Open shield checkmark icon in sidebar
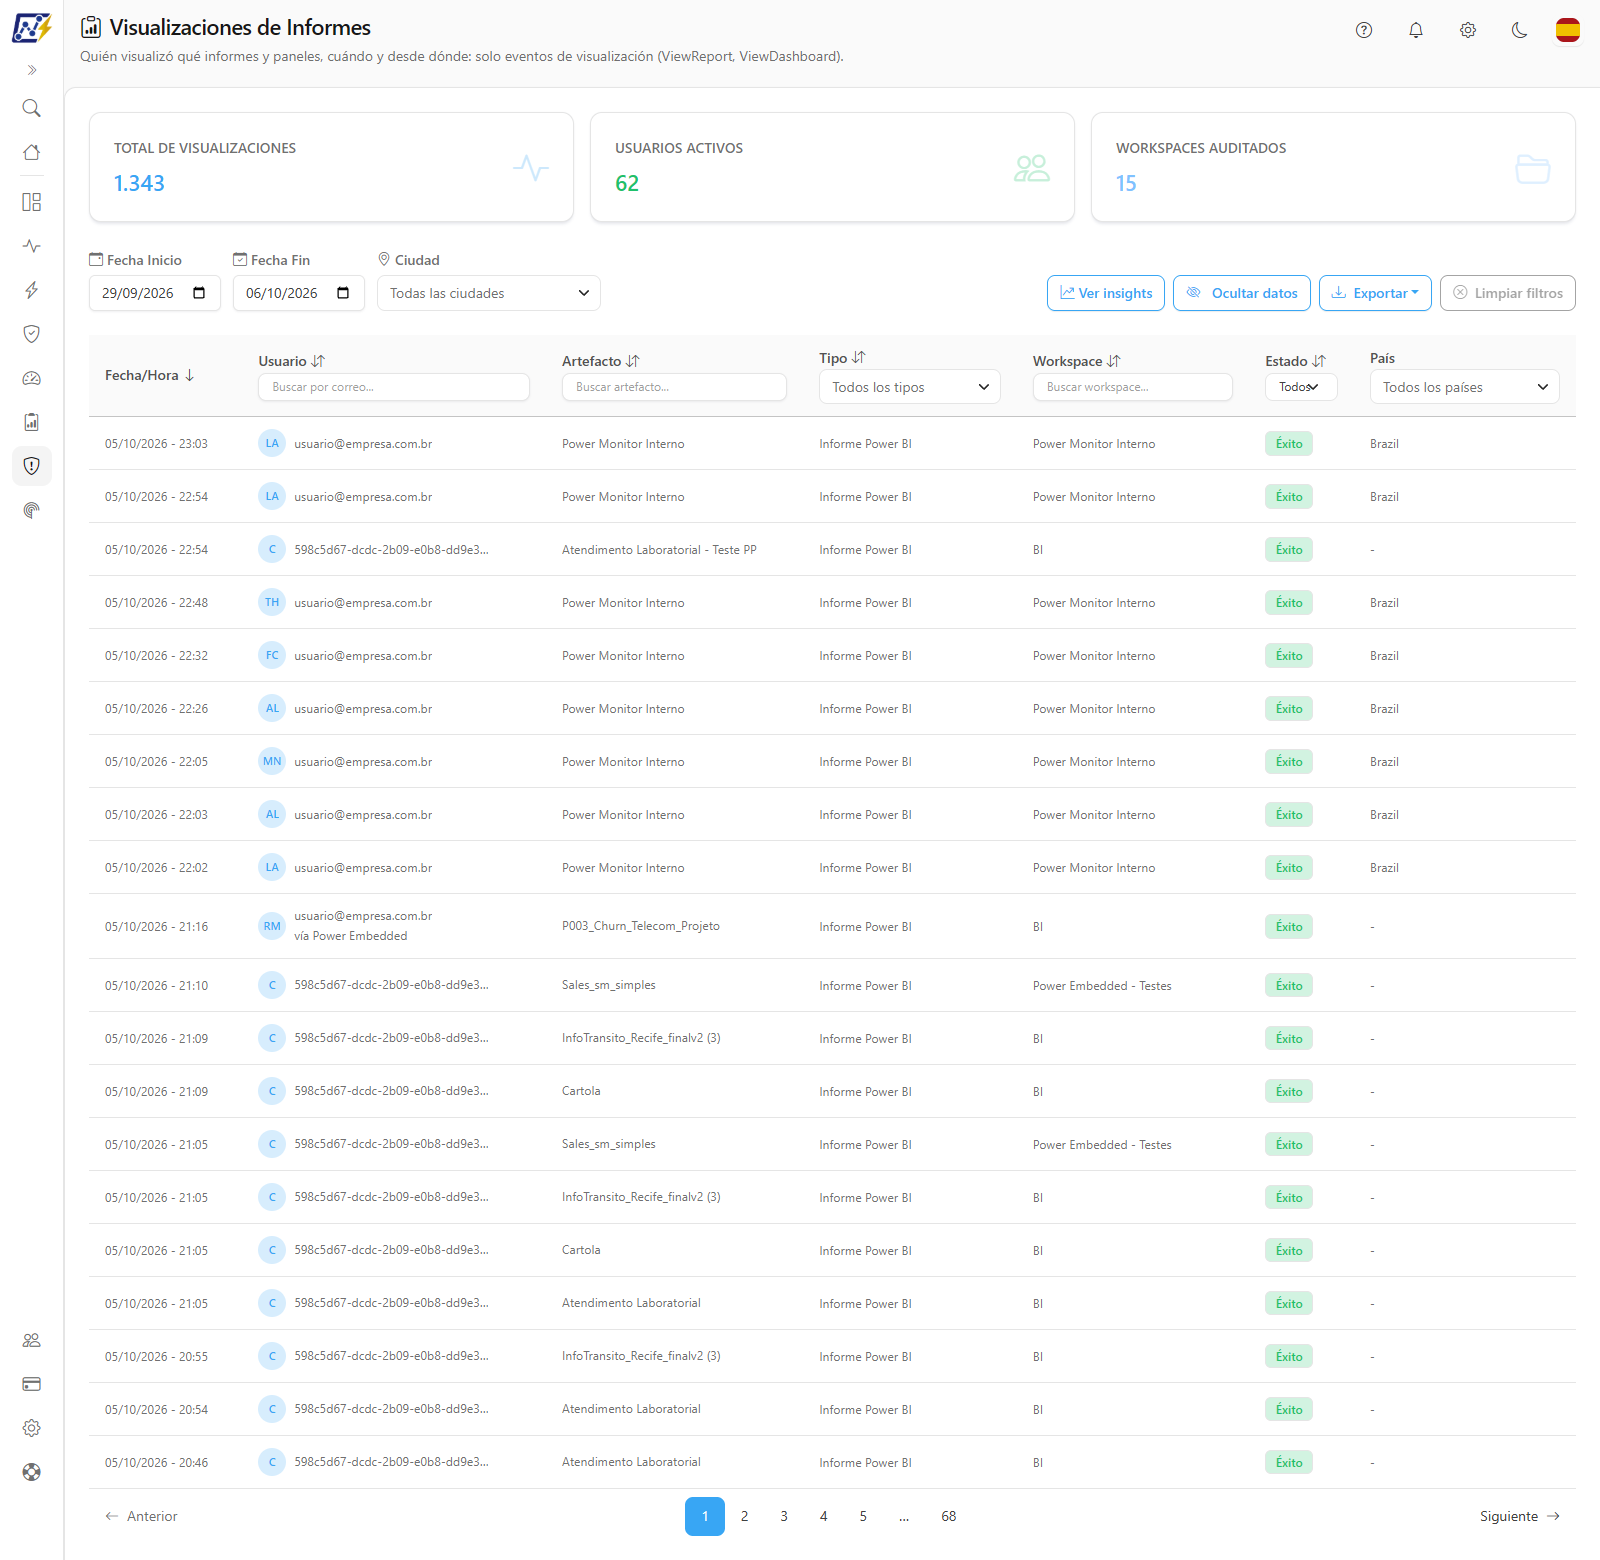The width and height of the screenshot is (1600, 1560). pos(32,334)
